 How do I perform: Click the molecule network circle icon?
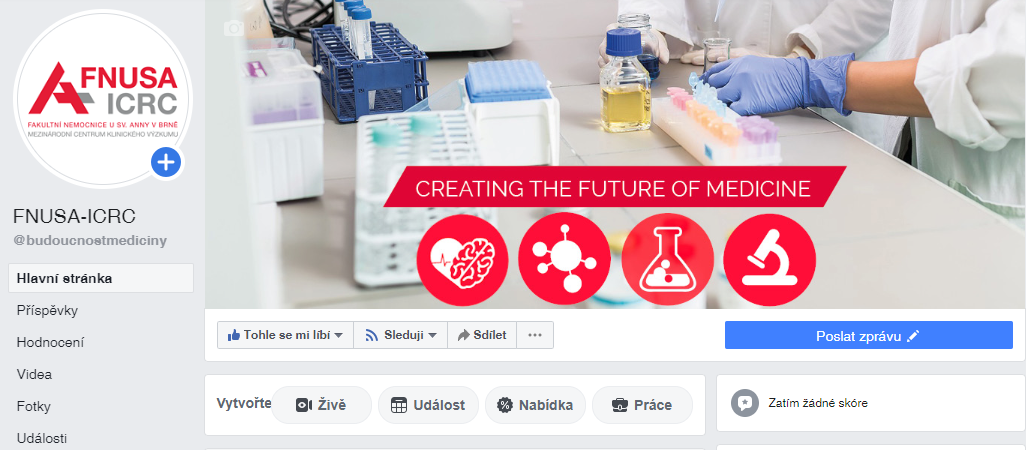point(564,259)
